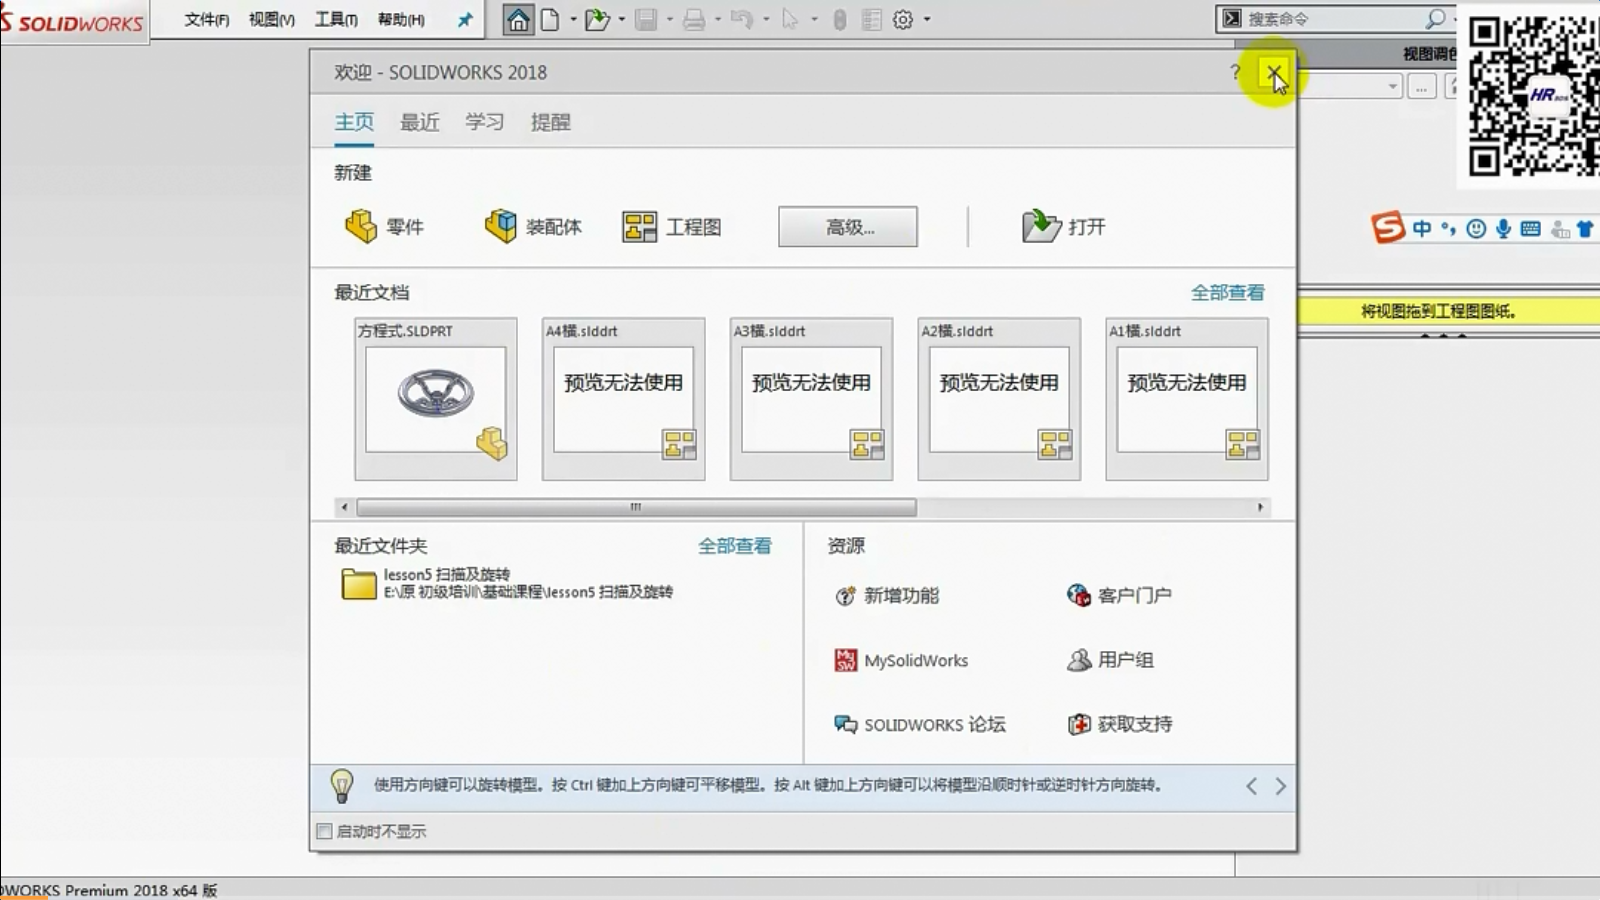Click the recent documents horizontal scrollbar

click(636, 507)
